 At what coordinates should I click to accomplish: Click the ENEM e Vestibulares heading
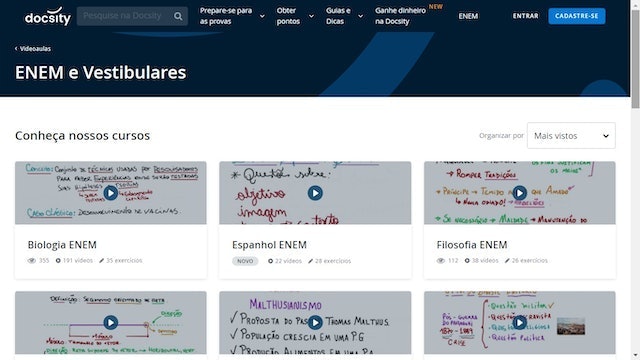click(x=100, y=73)
